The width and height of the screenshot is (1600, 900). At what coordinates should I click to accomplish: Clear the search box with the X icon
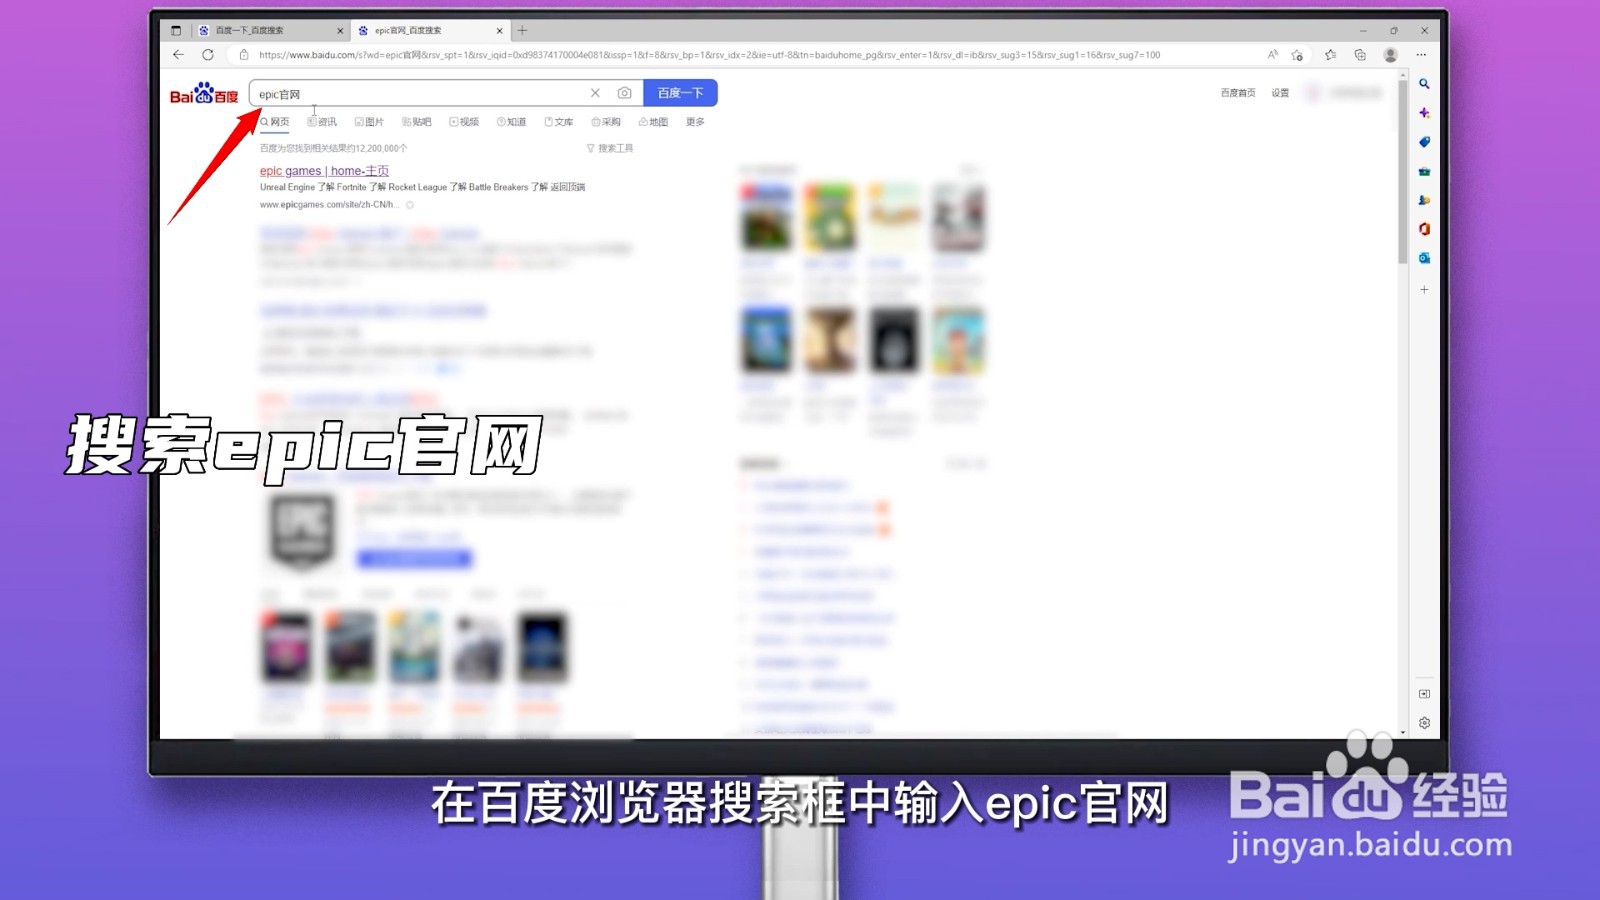click(595, 93)
